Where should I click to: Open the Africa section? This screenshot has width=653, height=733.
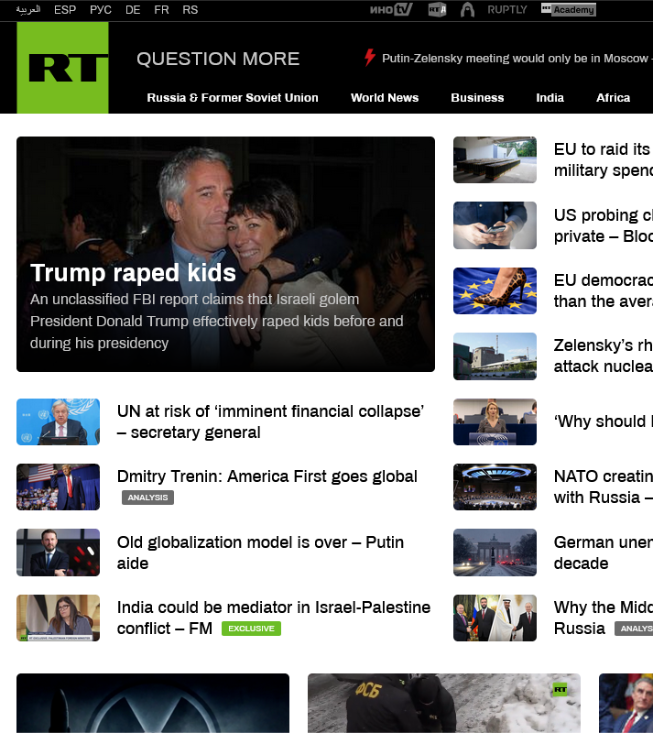[x=613, y=98]
